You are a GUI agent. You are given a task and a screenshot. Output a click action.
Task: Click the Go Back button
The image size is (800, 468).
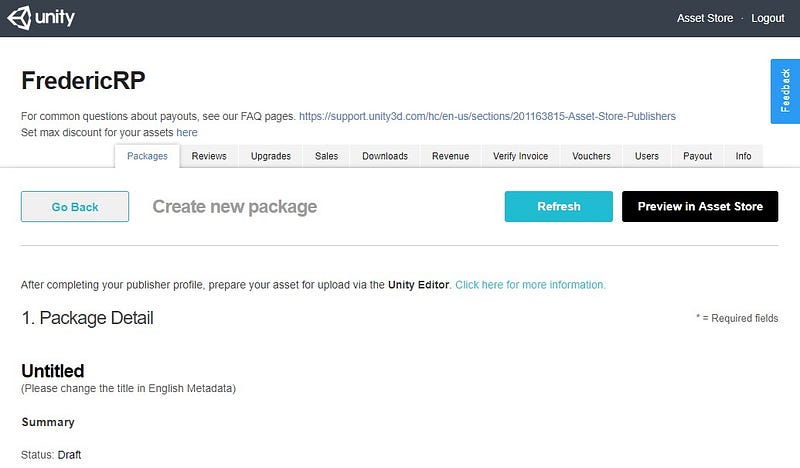75,207
